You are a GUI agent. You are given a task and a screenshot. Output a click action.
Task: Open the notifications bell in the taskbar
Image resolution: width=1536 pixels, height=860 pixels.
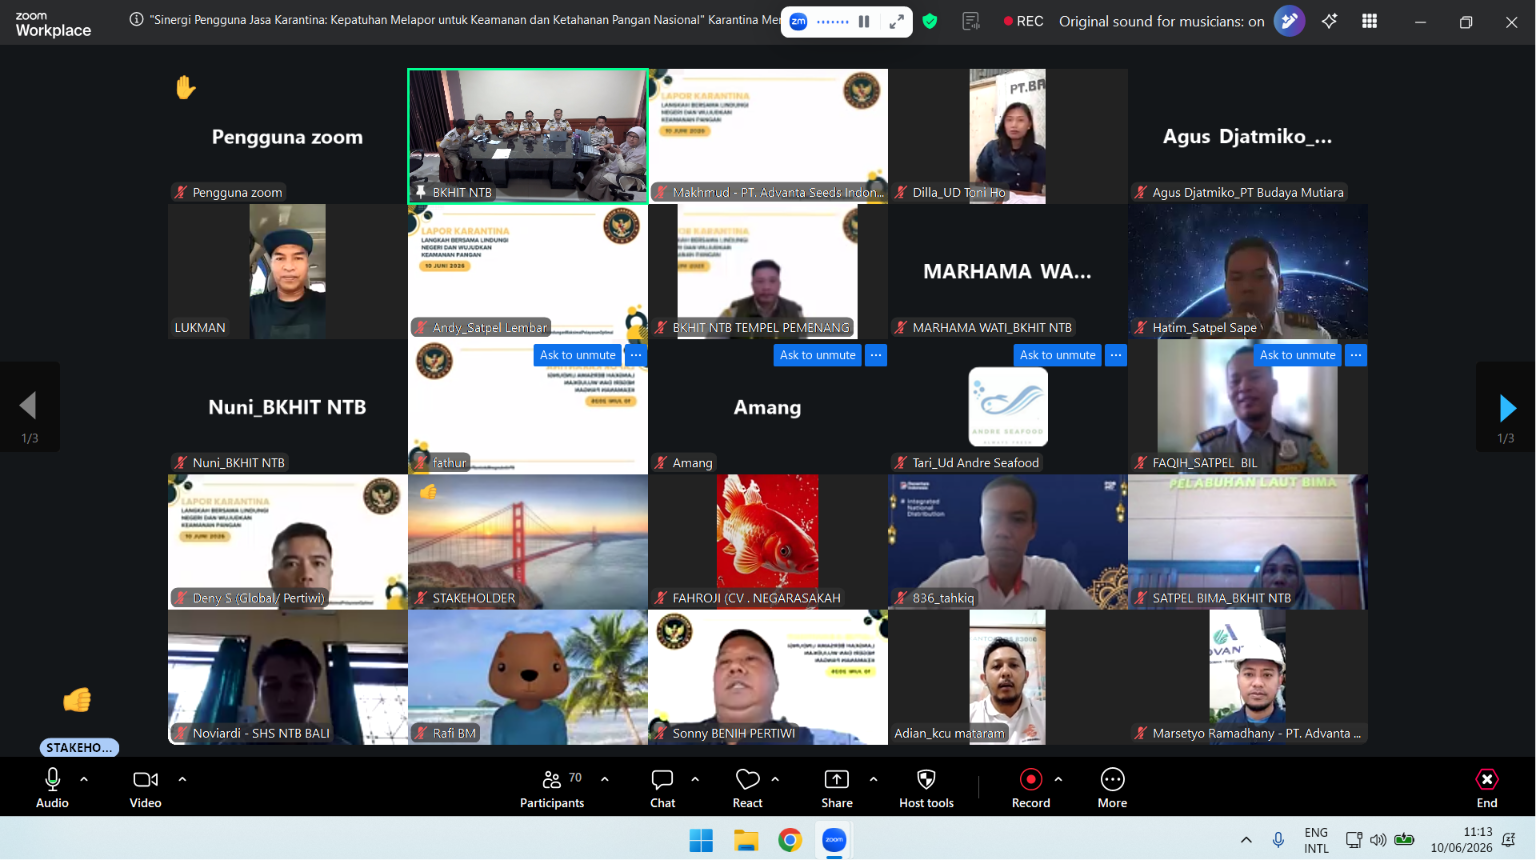1508,840
